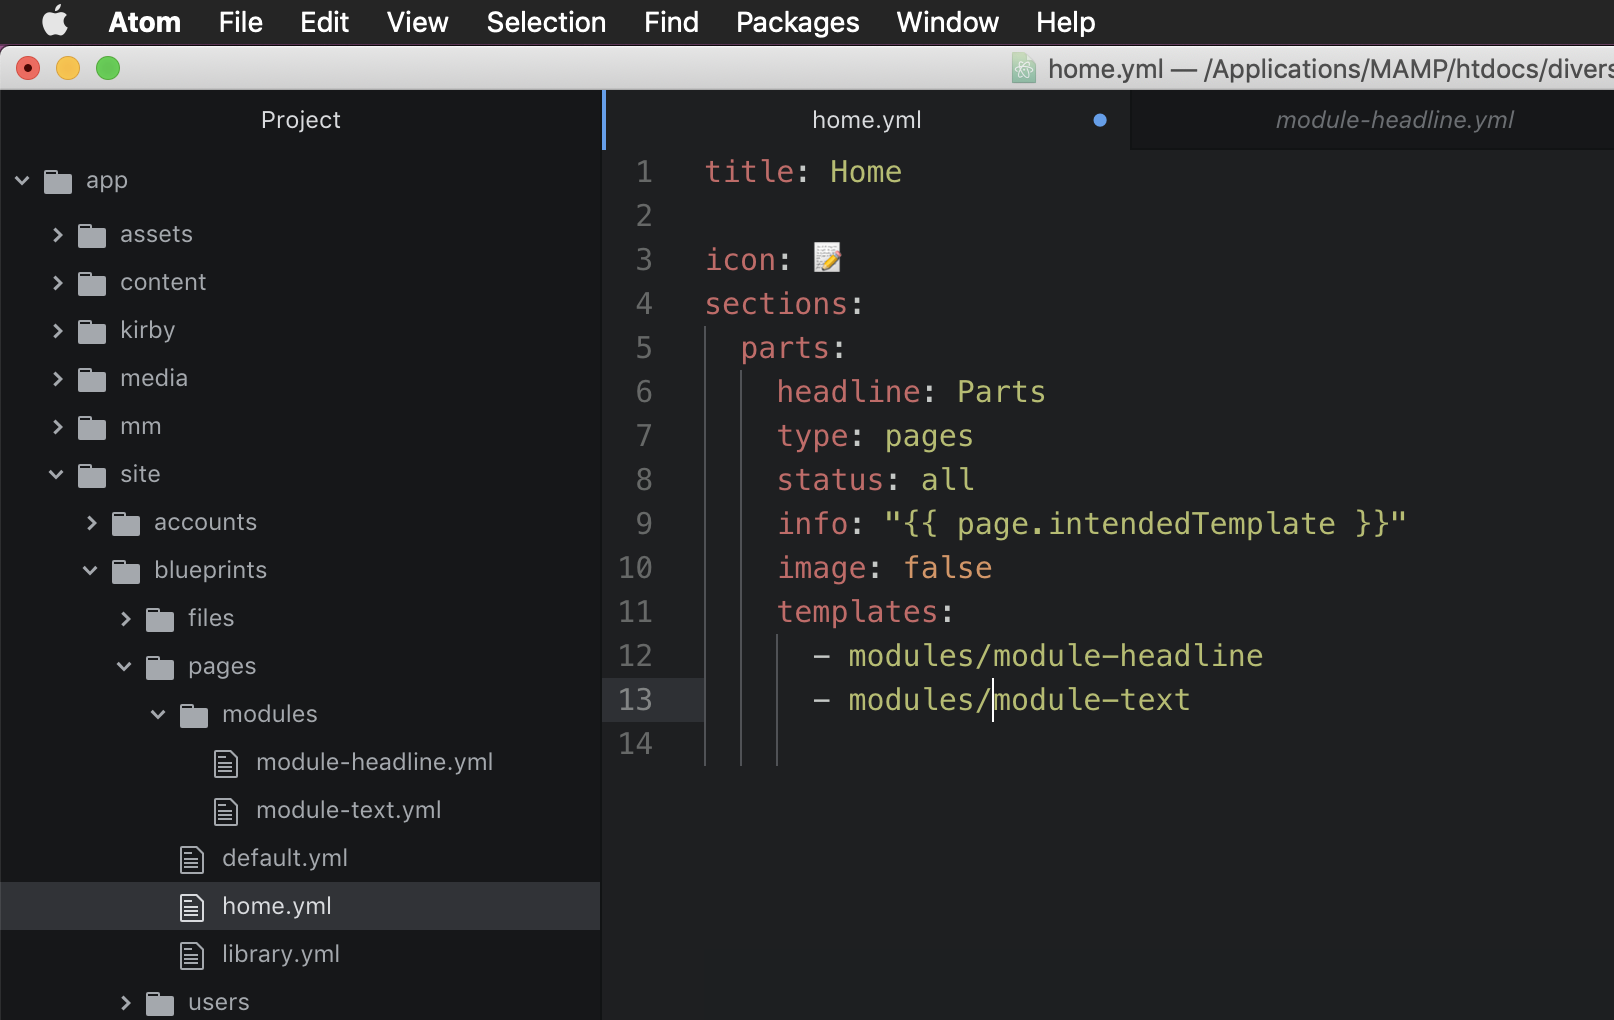This screenshot has height=1020, width=1614.
Task: Click the accounts folder icon
Action: [x=126, y=524]
